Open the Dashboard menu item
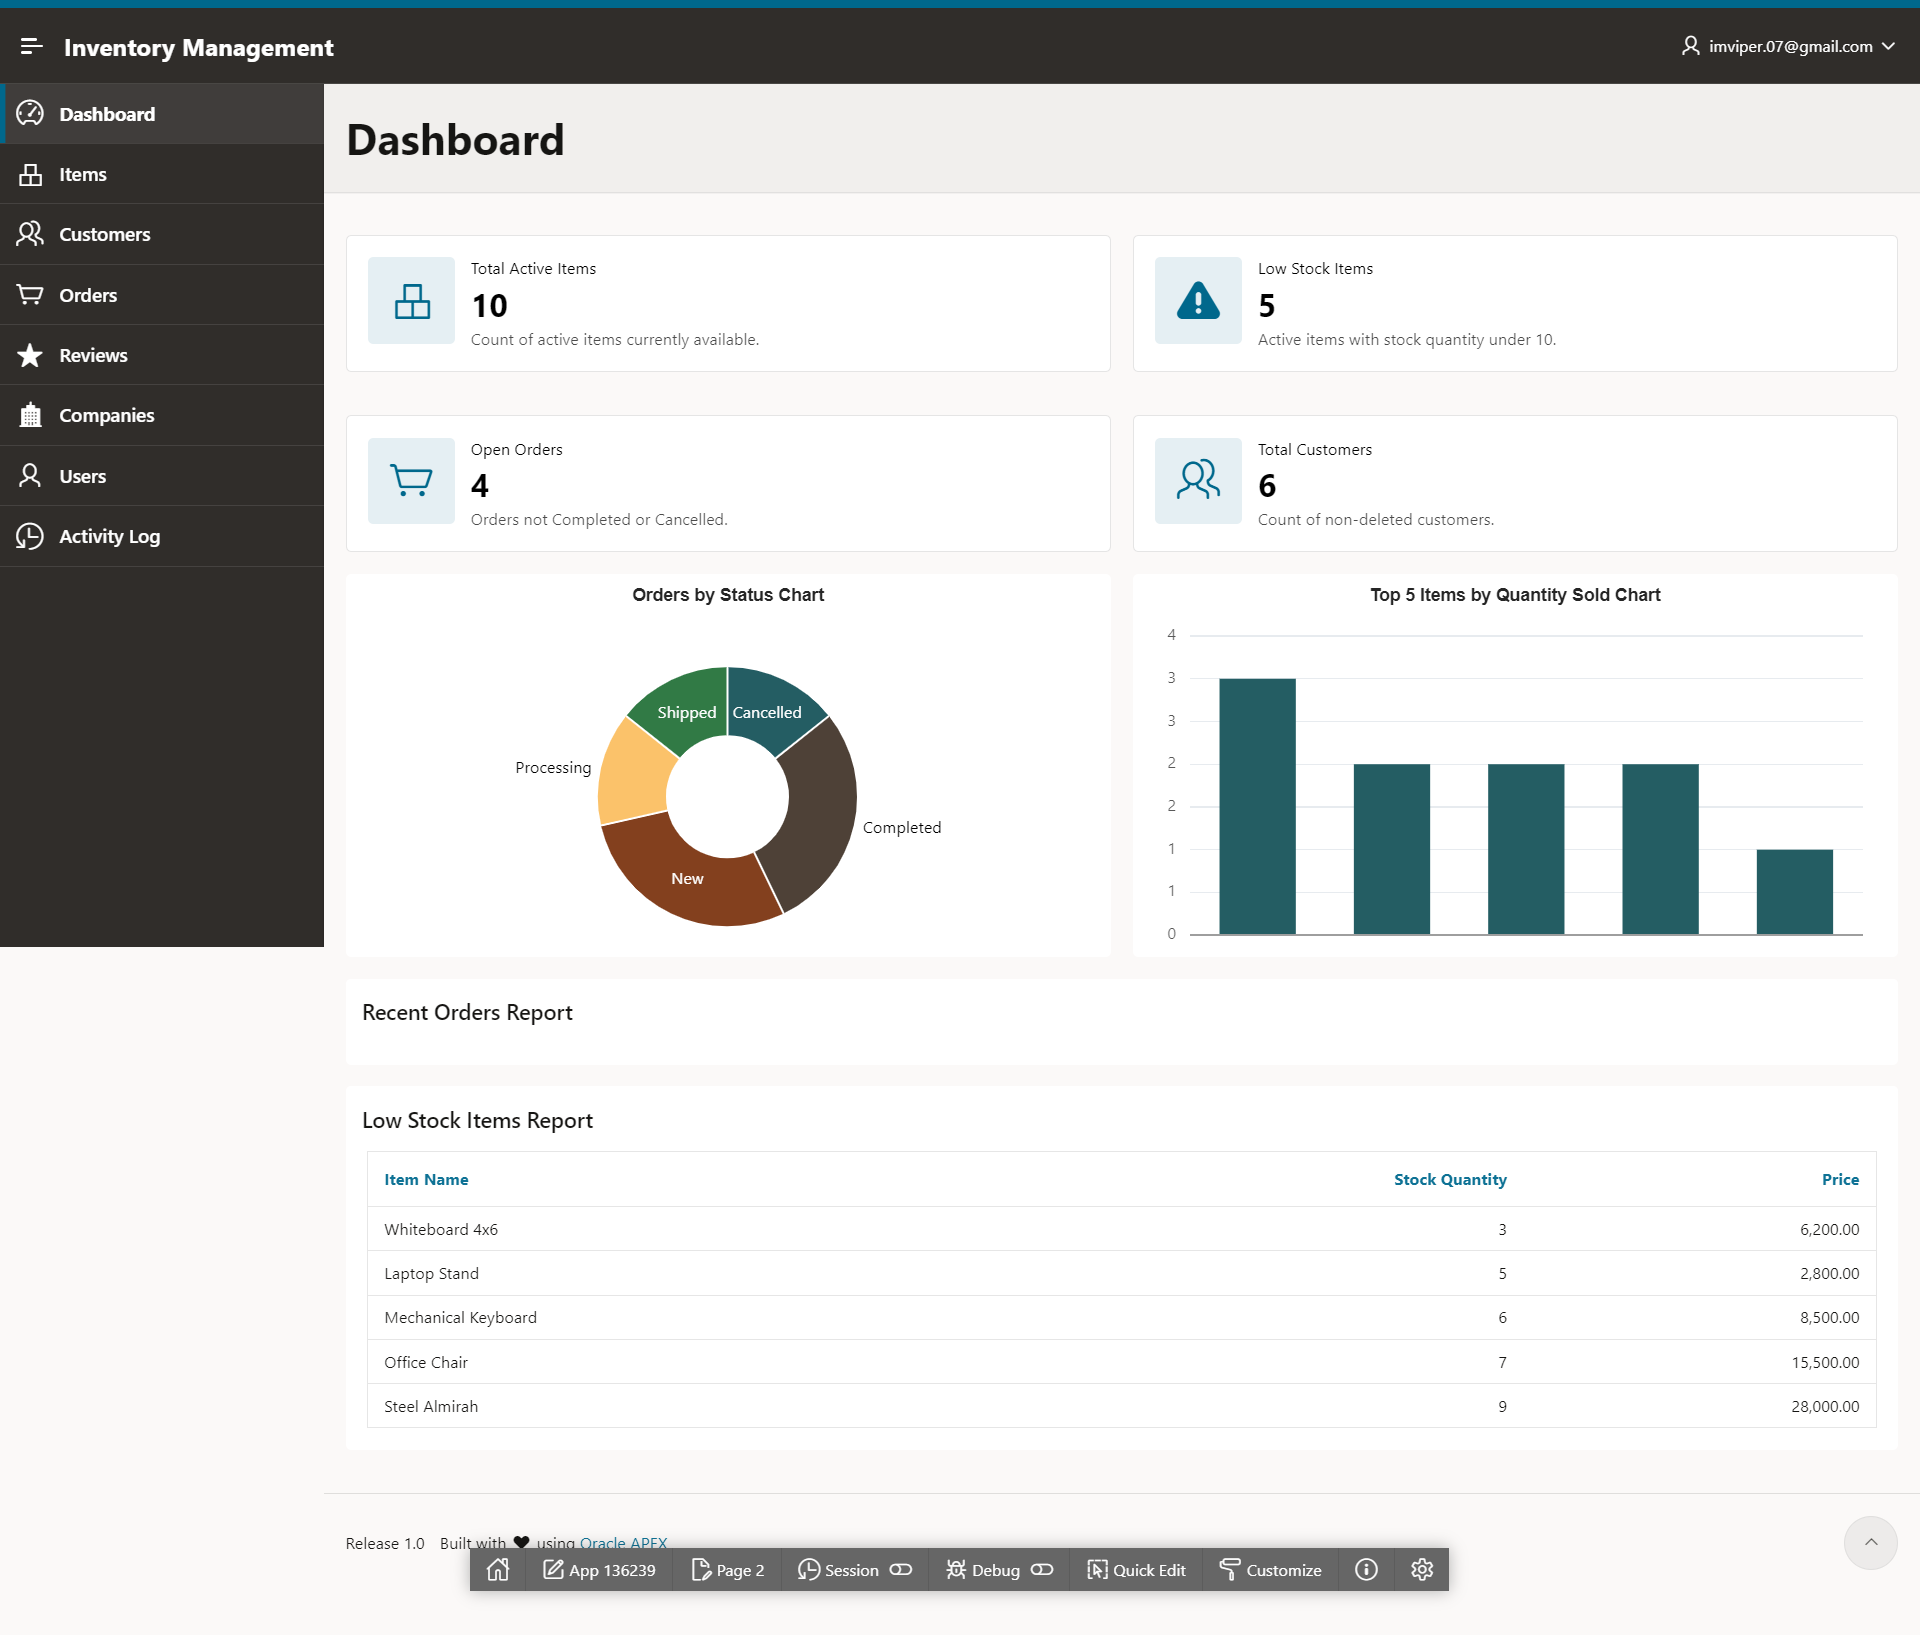The height and width of the screenshot is (1635, 1920). point(162,114)
